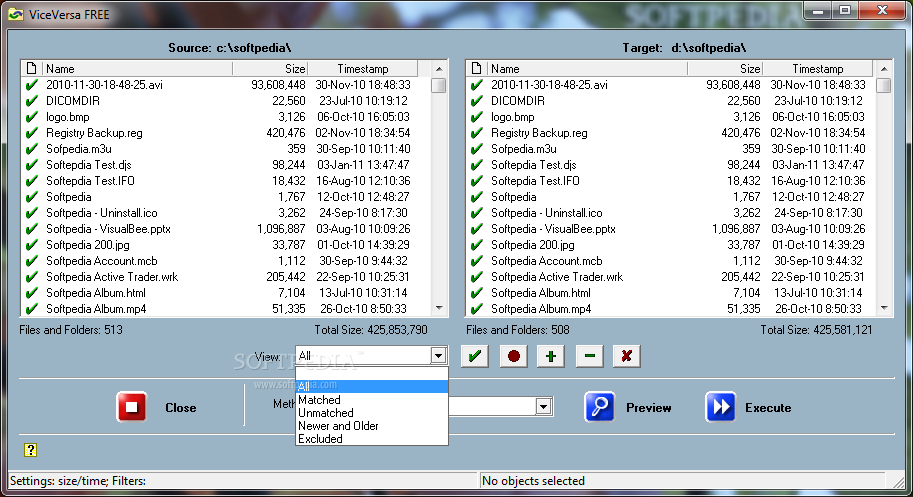The image size is (913, 497).
Task: Click Source 'Files and Folders: 513' label
Action: [x=70, y=330]
